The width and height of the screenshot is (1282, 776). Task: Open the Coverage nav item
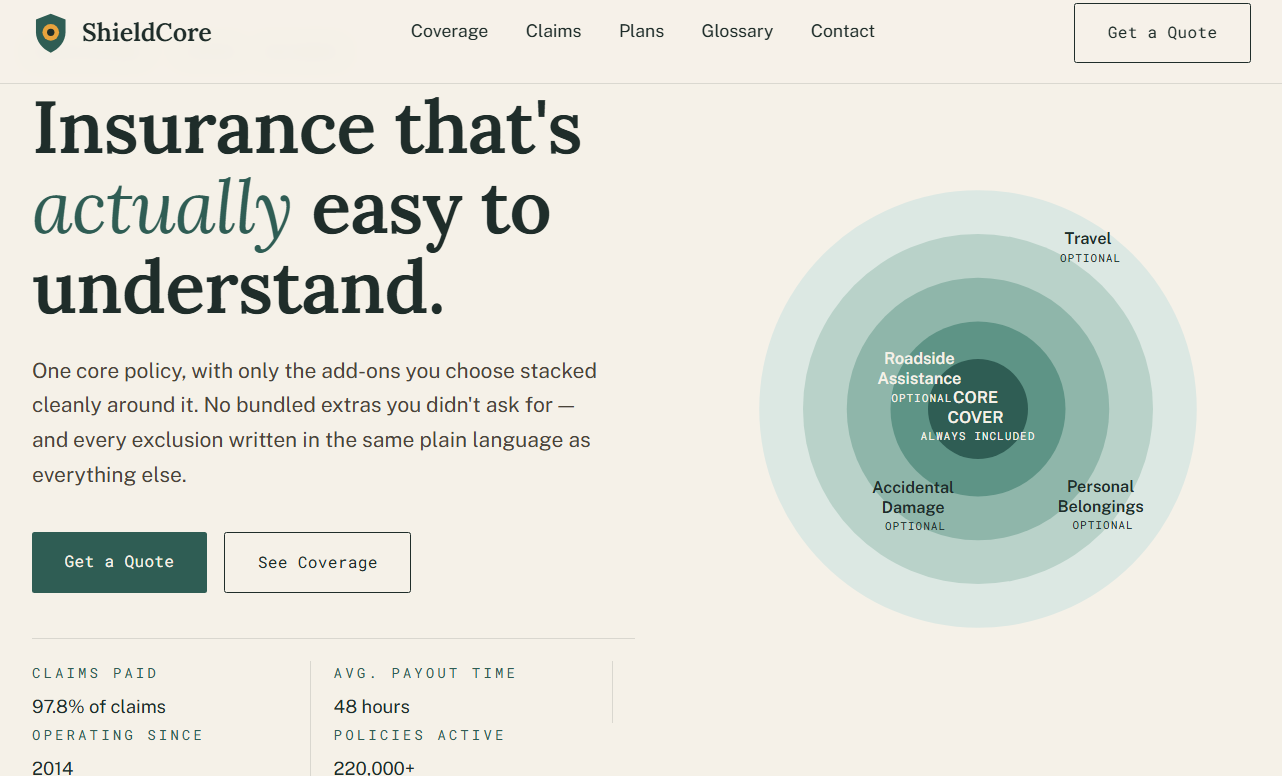tap(450, 31)
